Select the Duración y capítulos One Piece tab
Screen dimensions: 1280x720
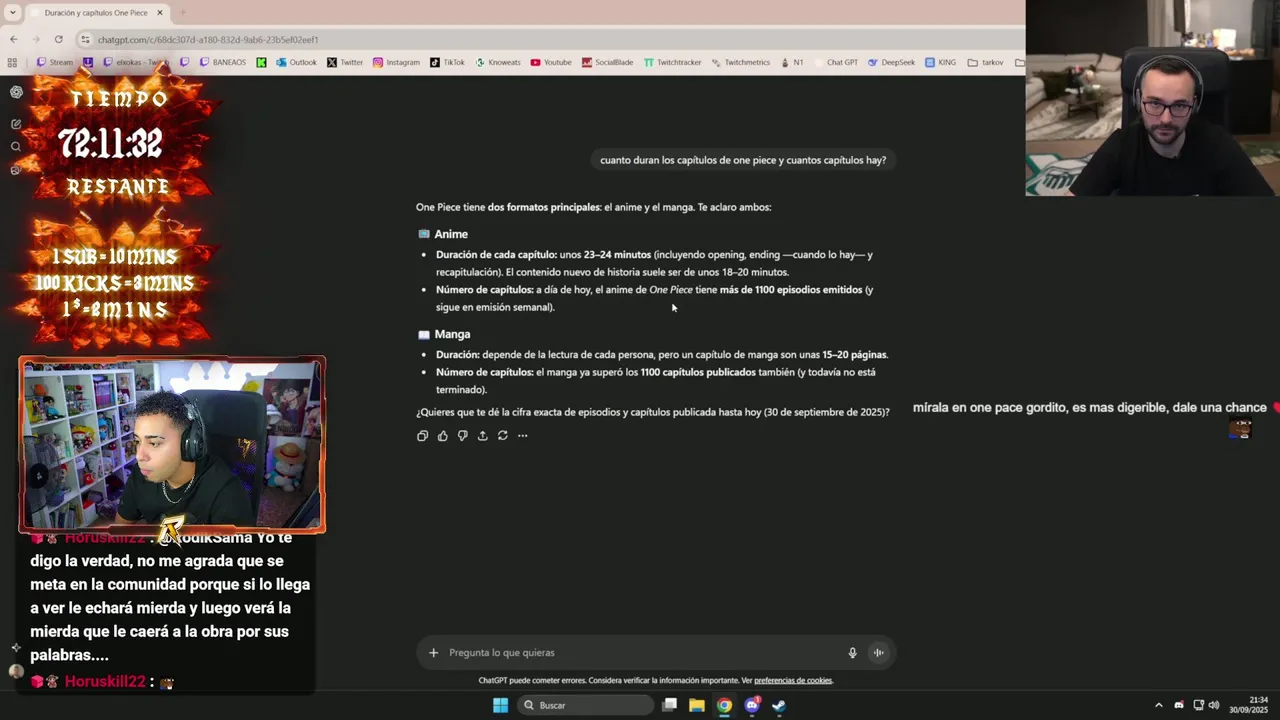98,13
